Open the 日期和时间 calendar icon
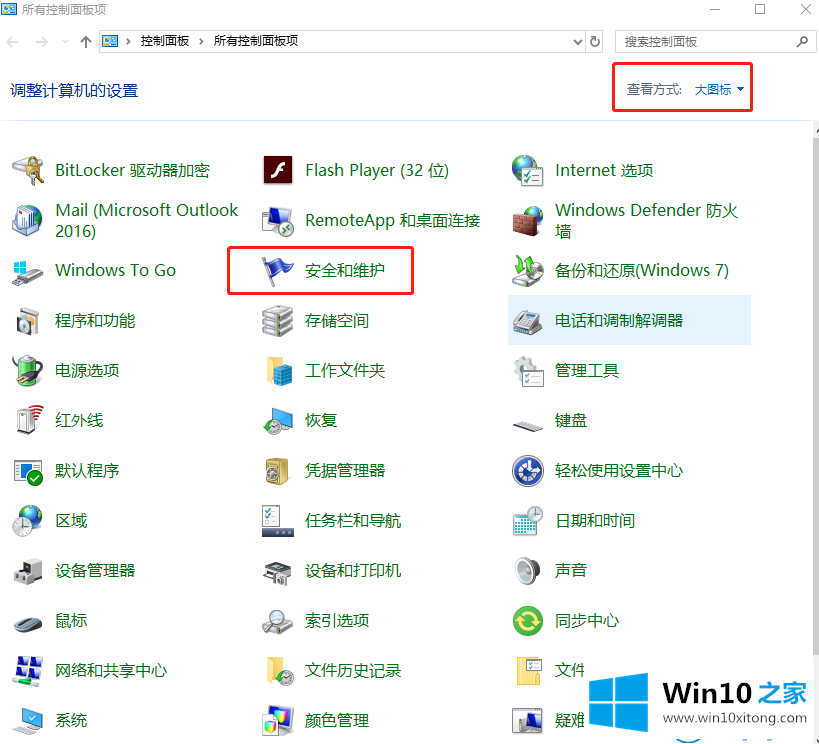819x744 pixels. tap(528, 520)
